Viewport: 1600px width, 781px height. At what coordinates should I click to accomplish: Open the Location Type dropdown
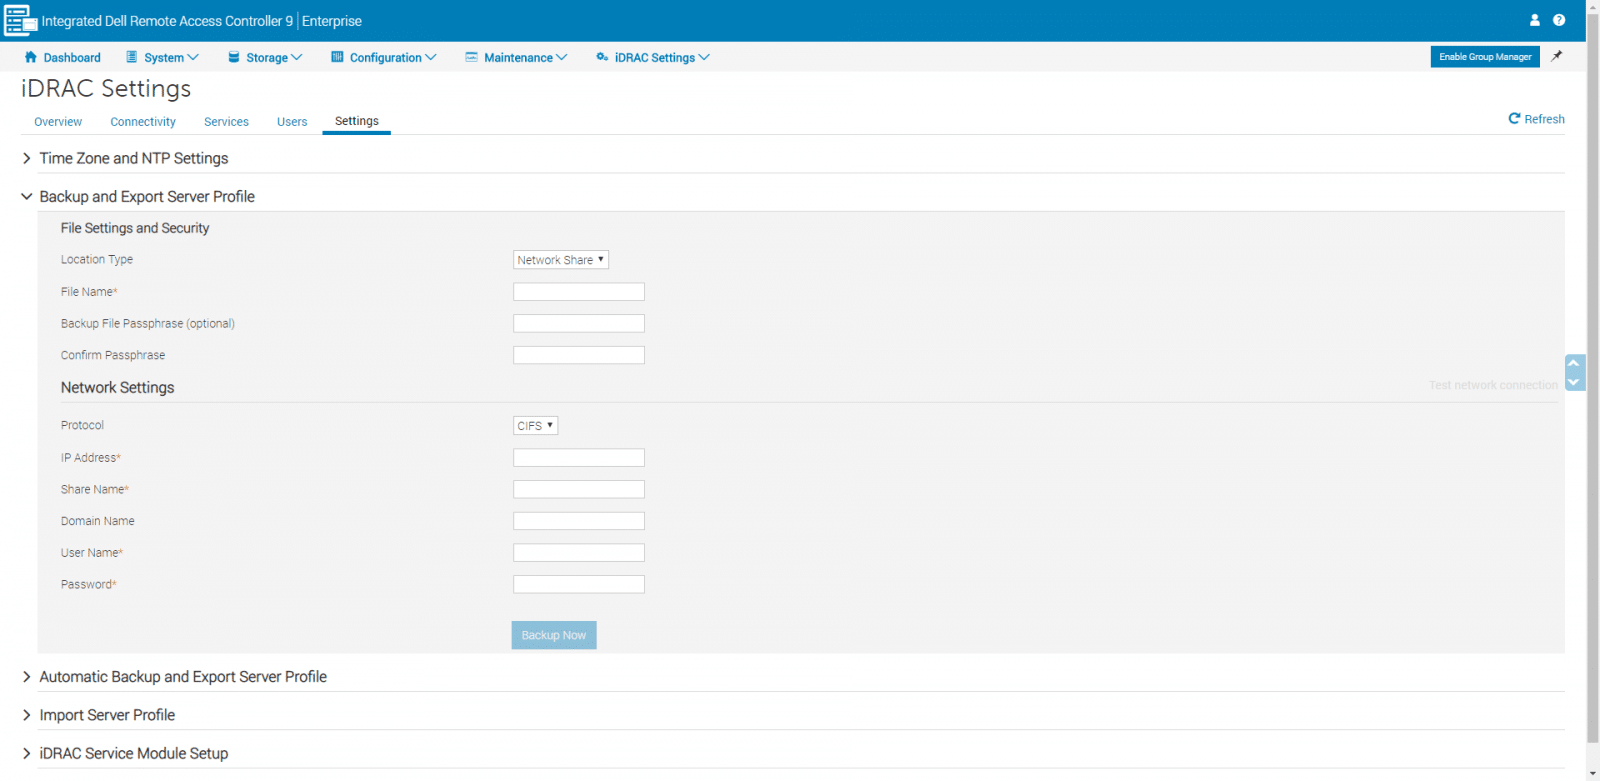pyautogui.click(x=561, y=260)
